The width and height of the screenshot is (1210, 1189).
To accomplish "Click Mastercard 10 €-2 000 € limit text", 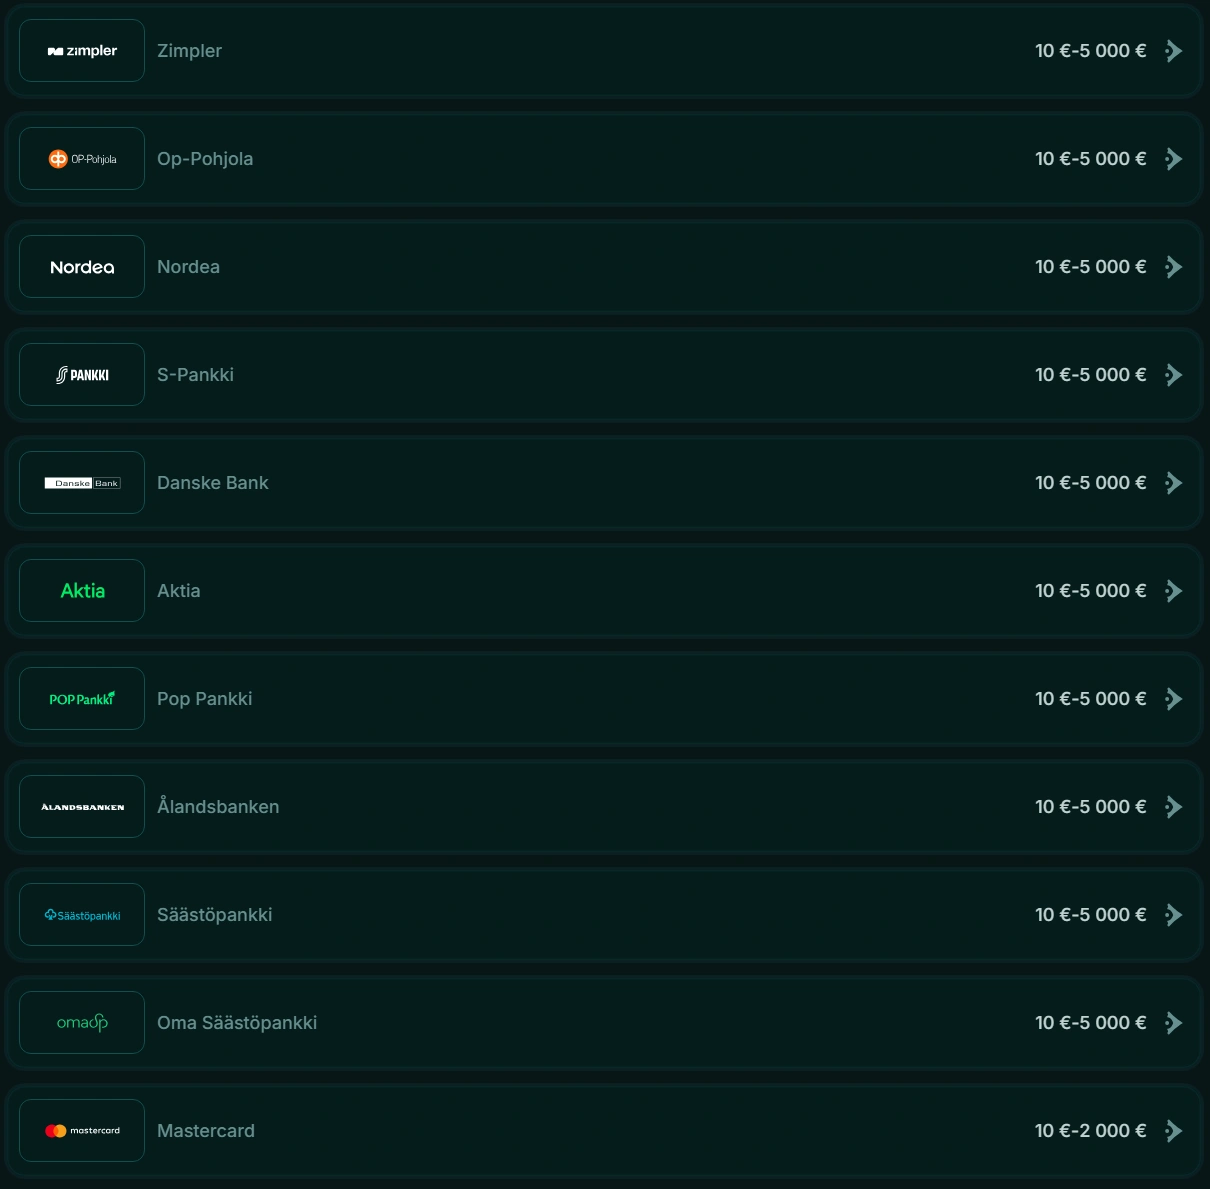I will point(1090,1131).
